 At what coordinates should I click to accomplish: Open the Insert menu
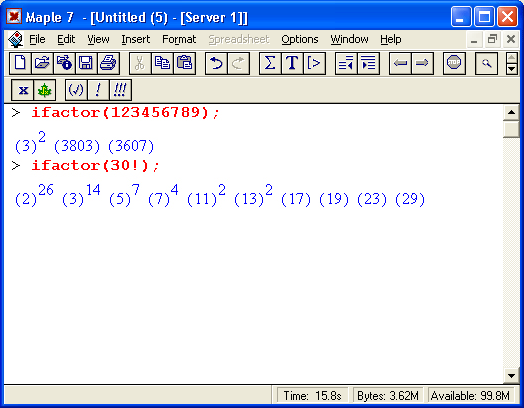pos(135,39)
